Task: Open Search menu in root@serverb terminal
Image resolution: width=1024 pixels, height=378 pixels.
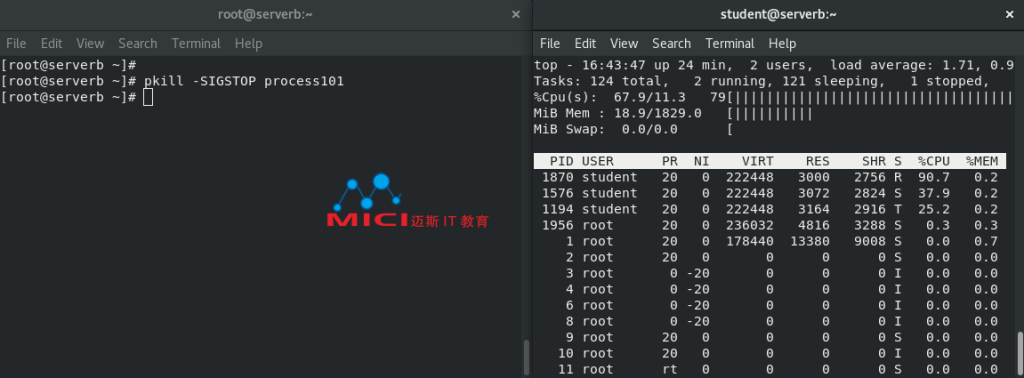Action: point(138,44)
